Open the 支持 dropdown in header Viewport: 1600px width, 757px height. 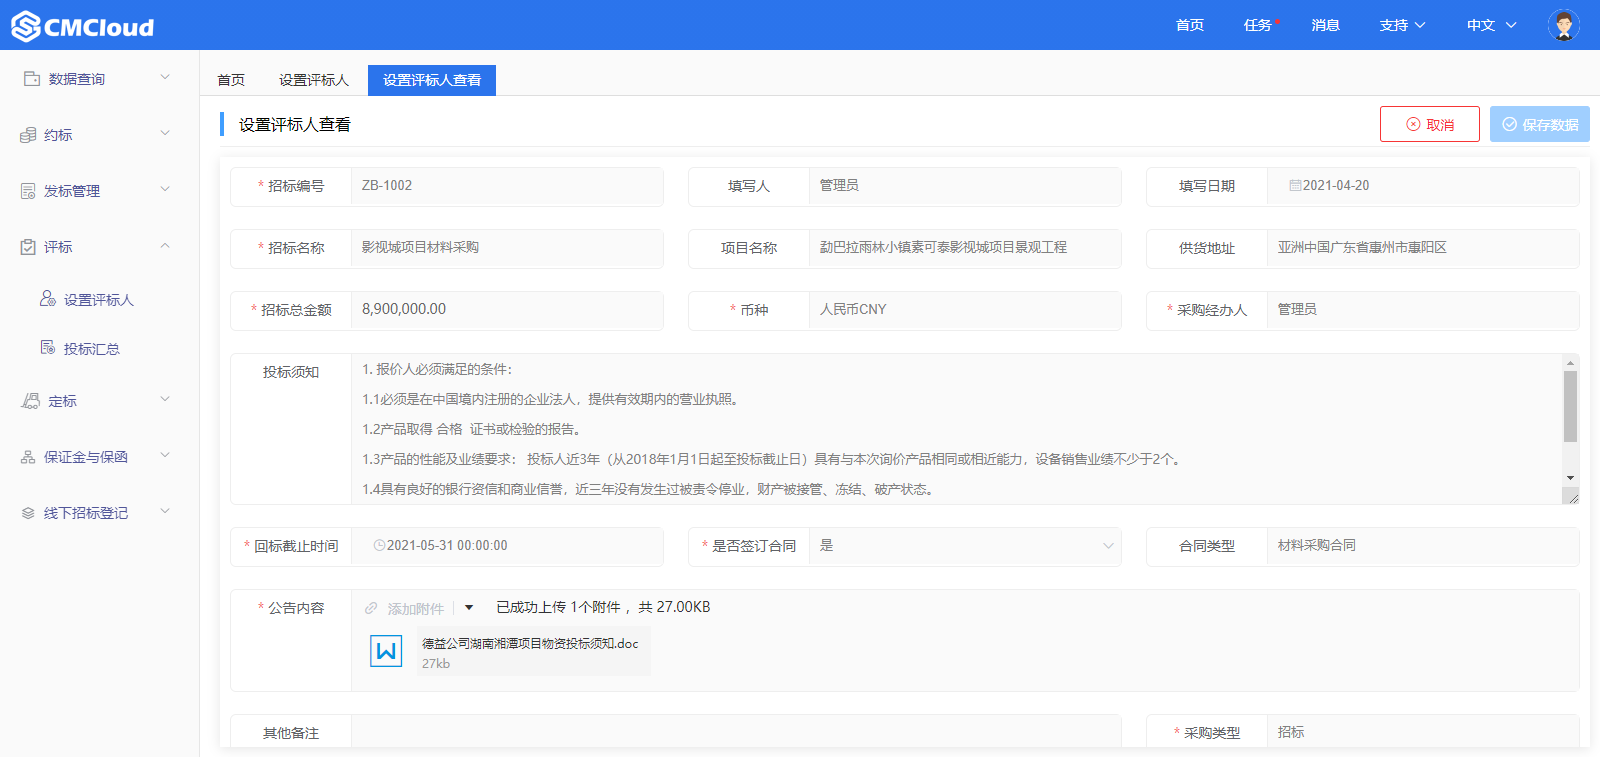[1402, 25]
